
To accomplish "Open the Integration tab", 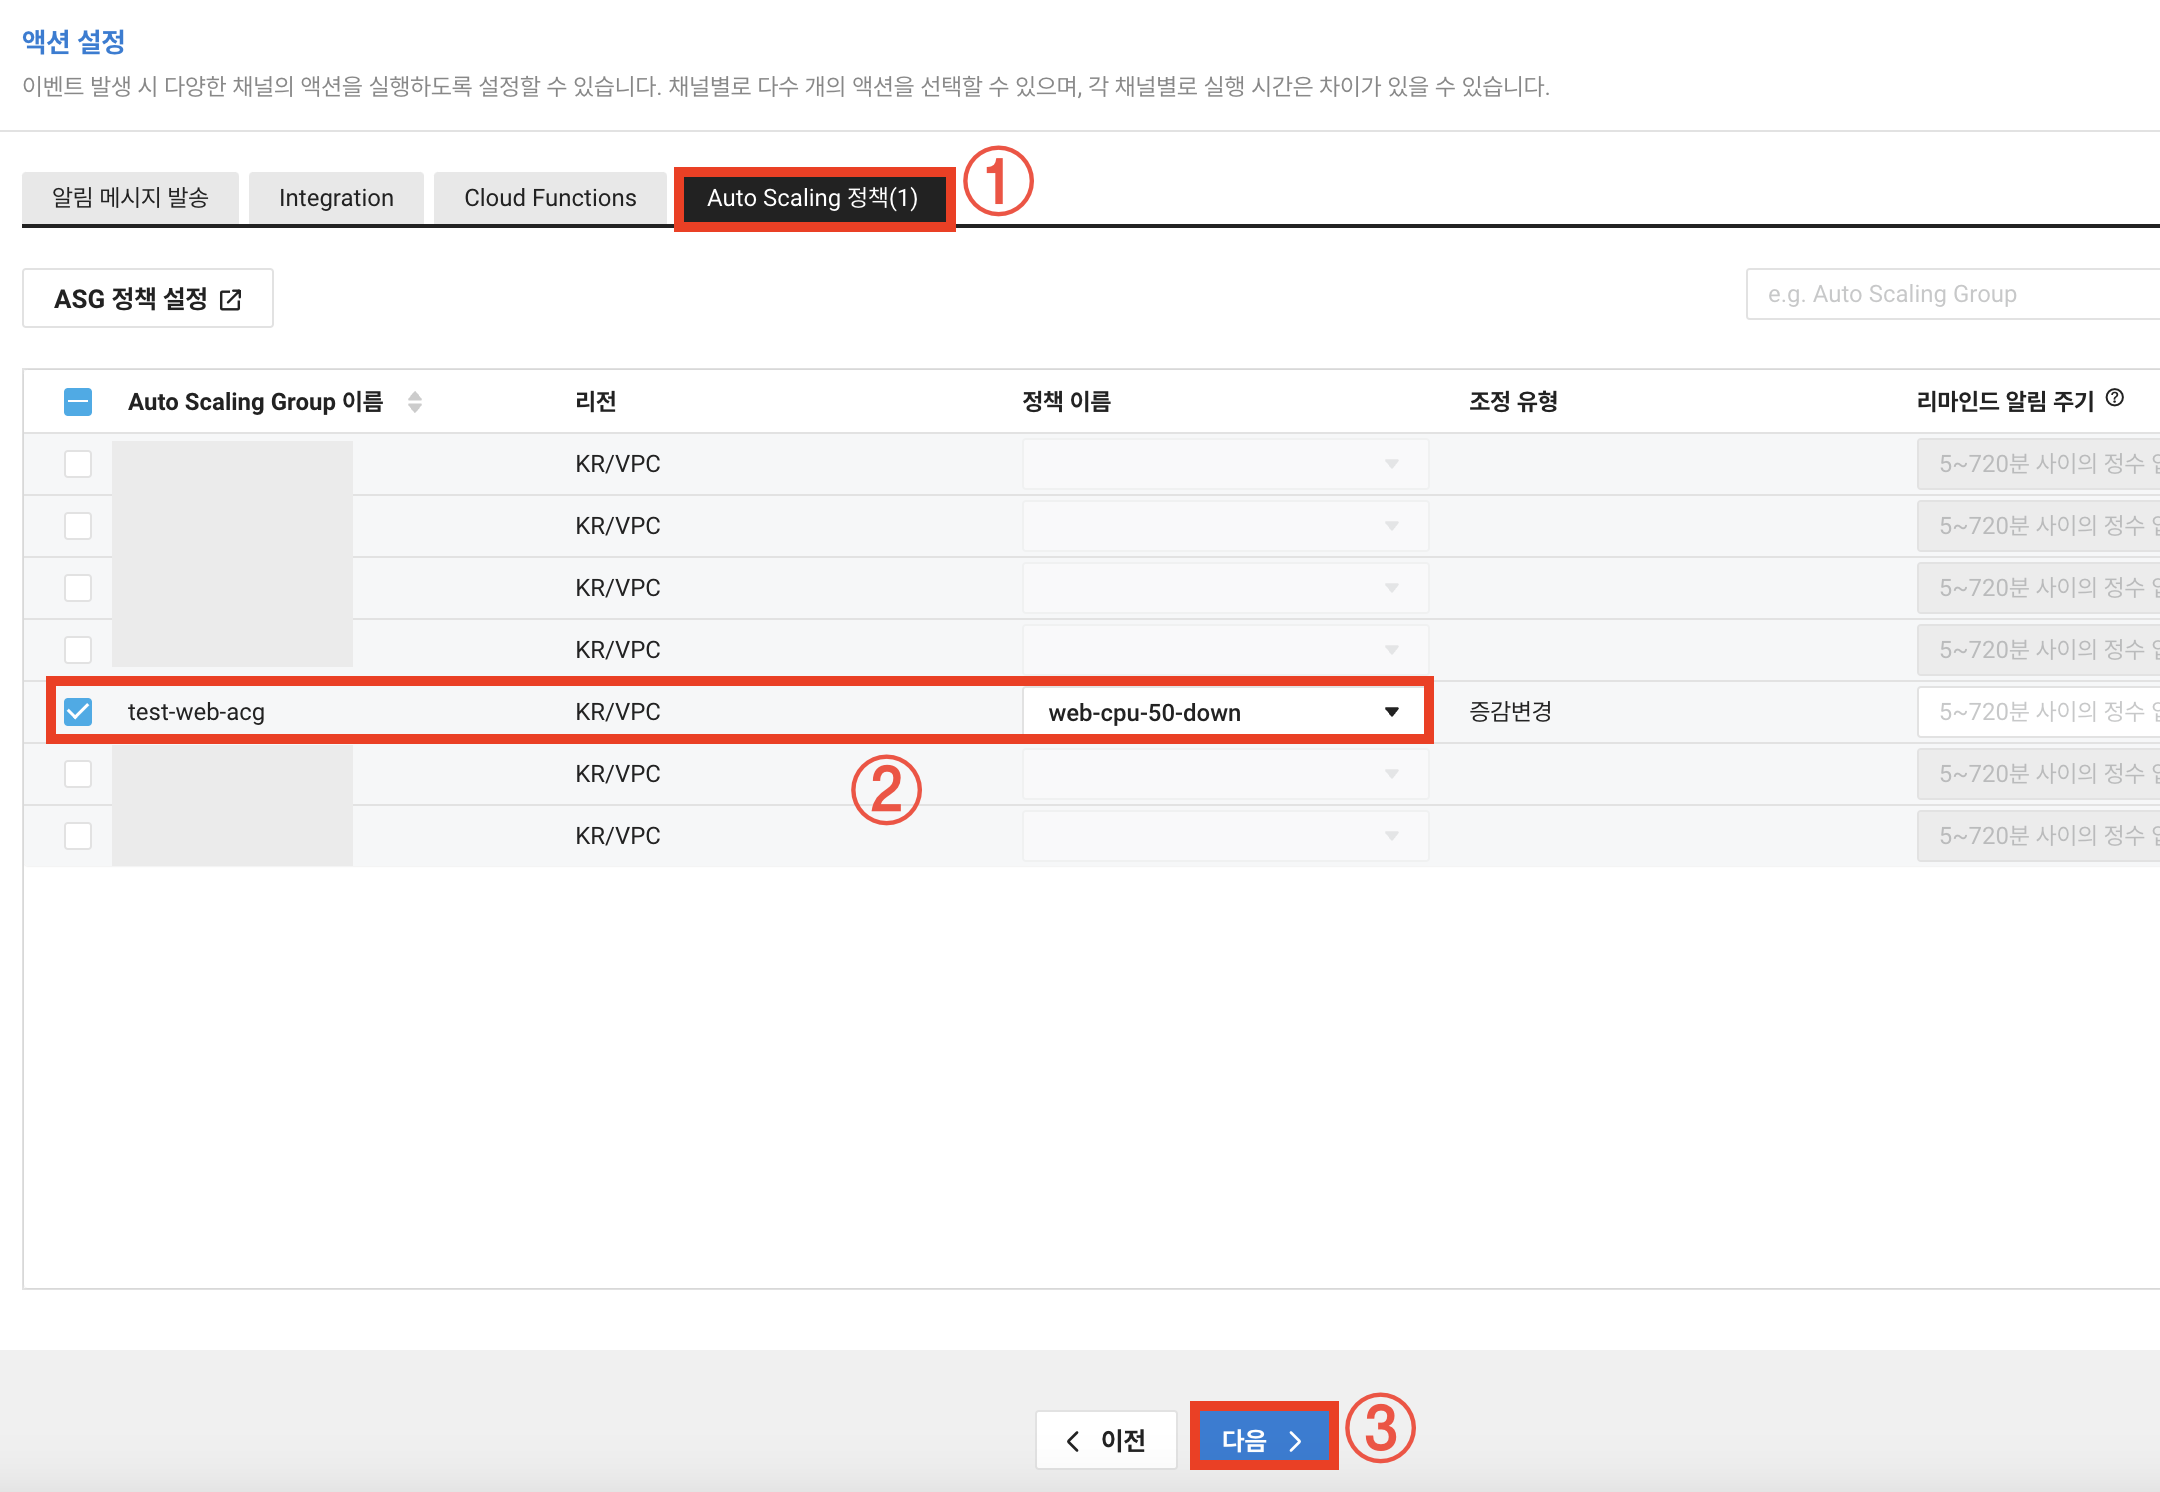I will [x=336, y=198].
